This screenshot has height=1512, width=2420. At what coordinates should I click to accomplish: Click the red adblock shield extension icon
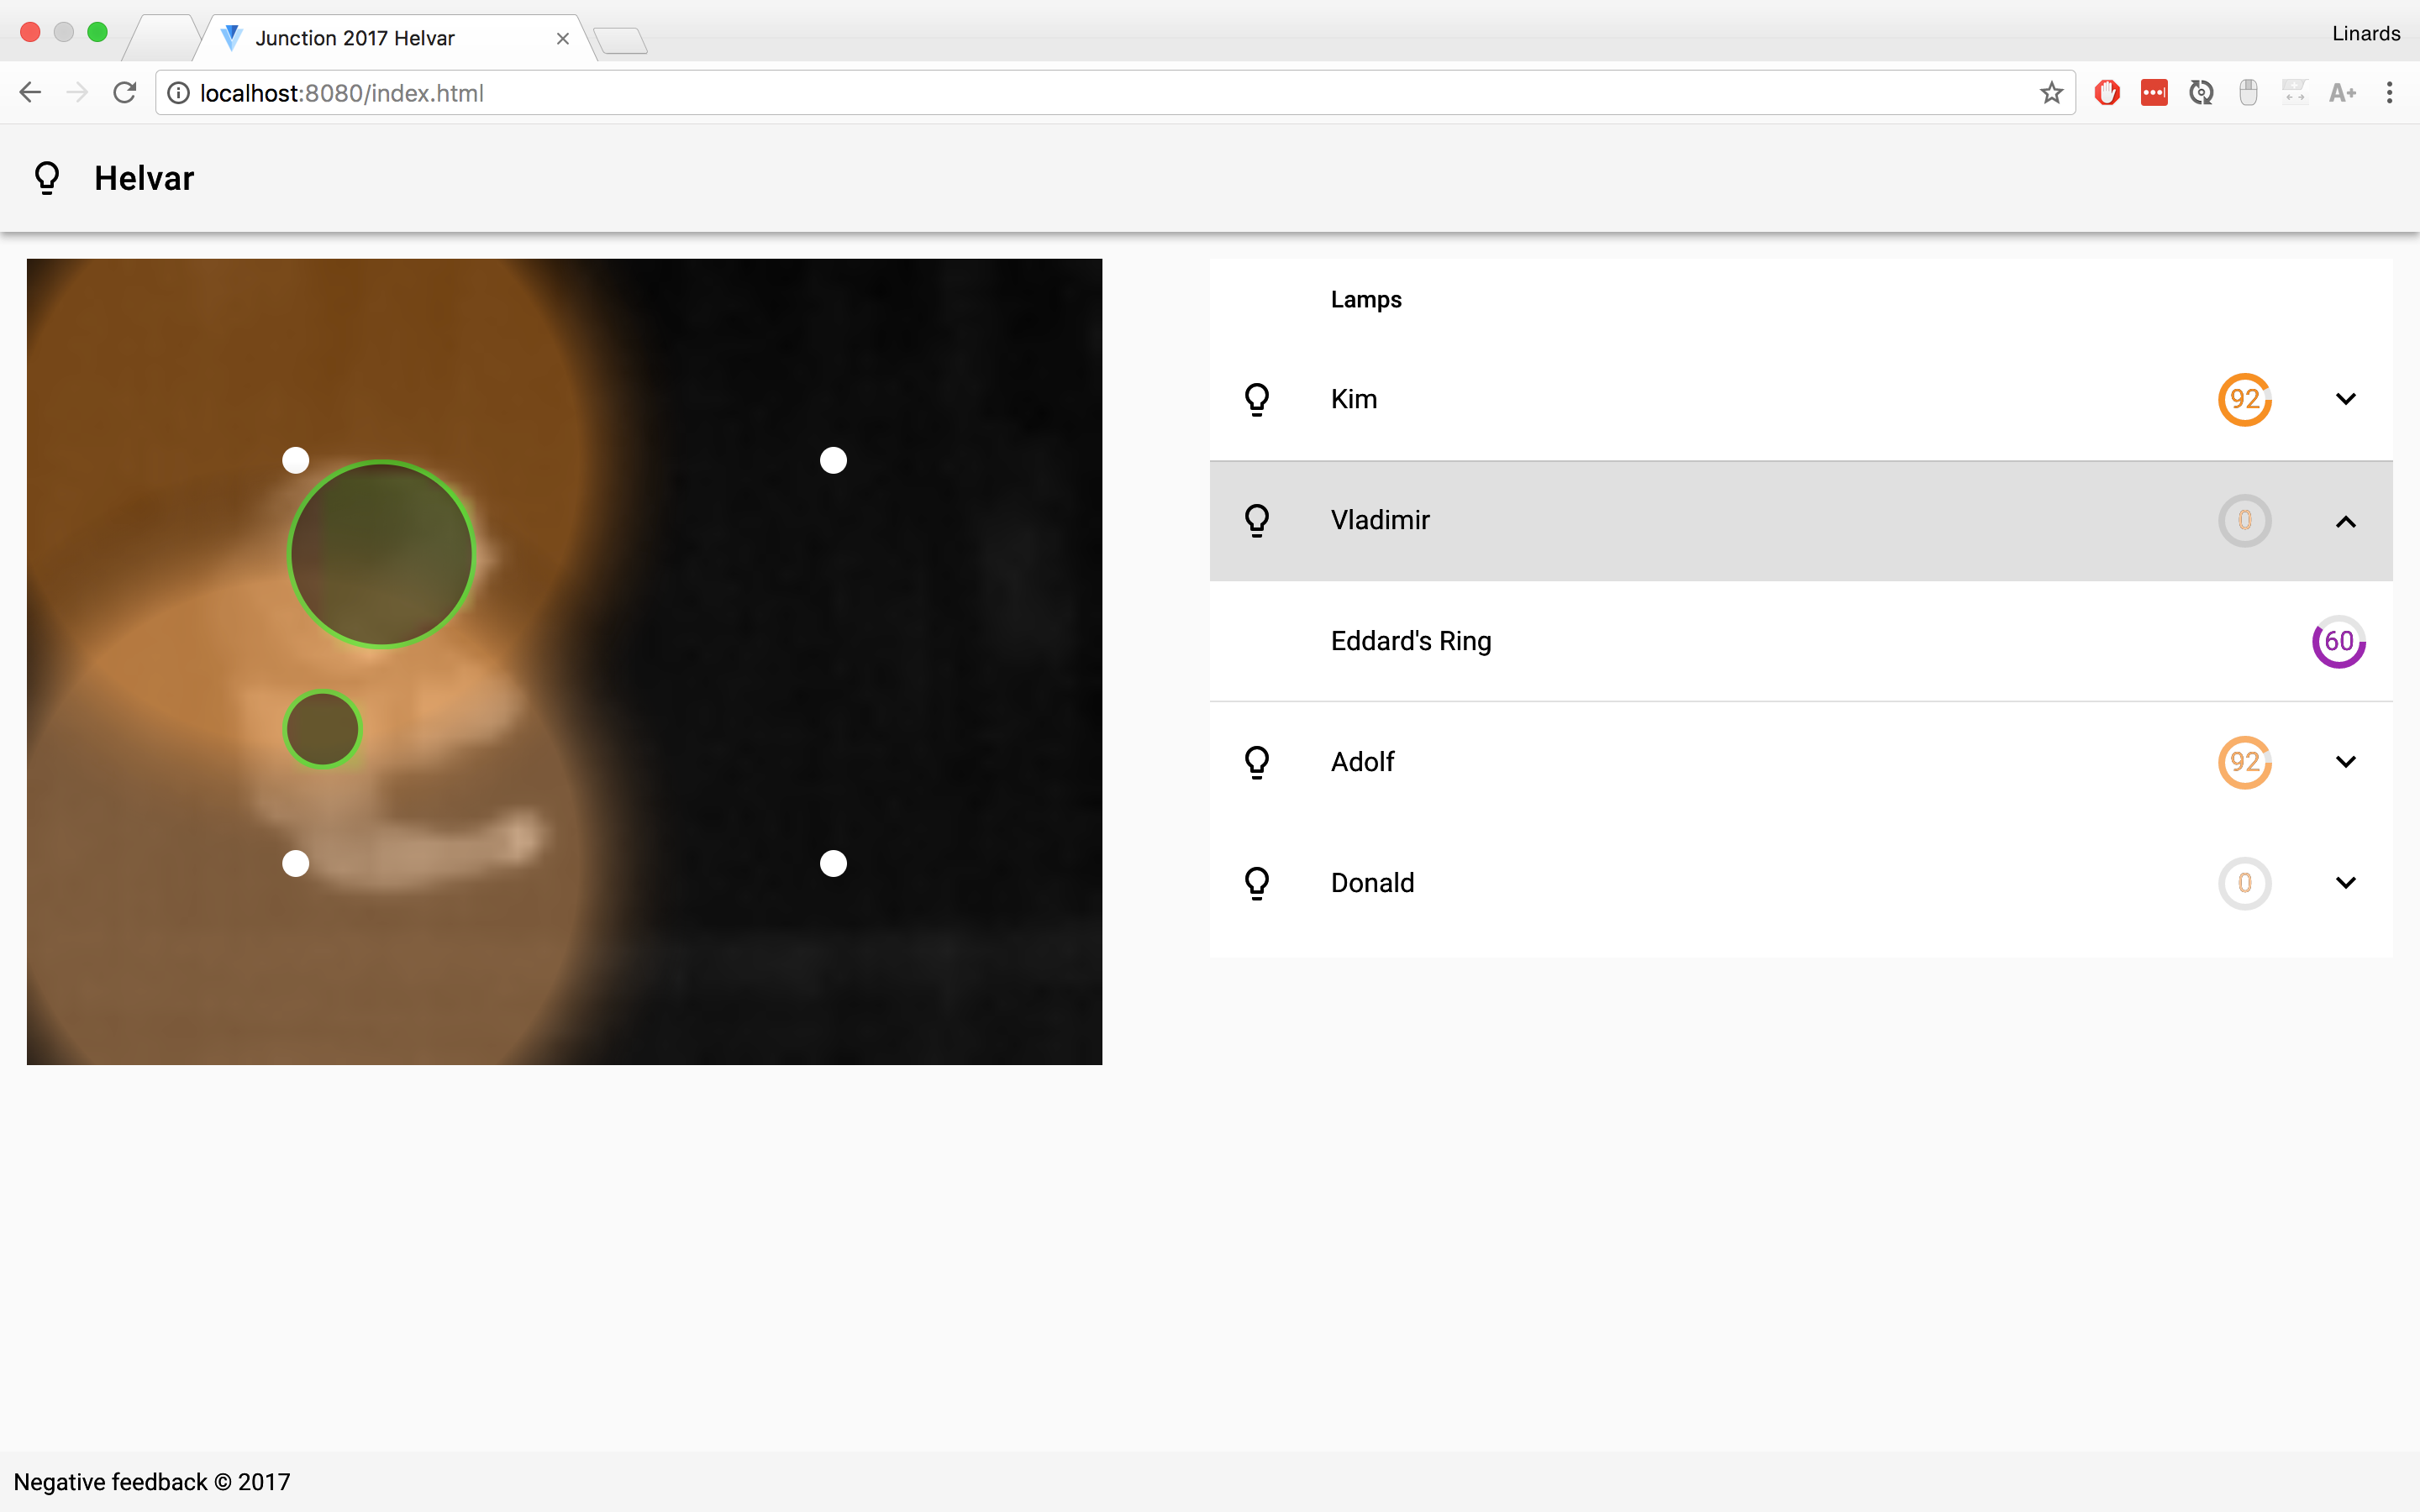pyautogui.click(x=2107, y=93)
